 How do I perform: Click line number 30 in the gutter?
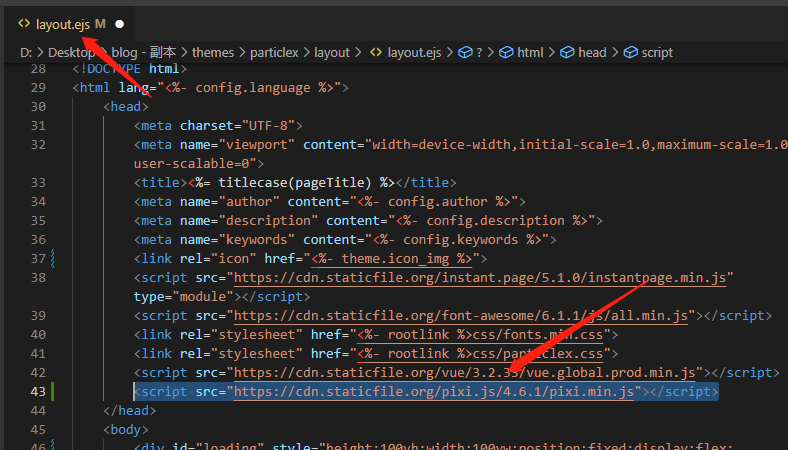(38, 107)
